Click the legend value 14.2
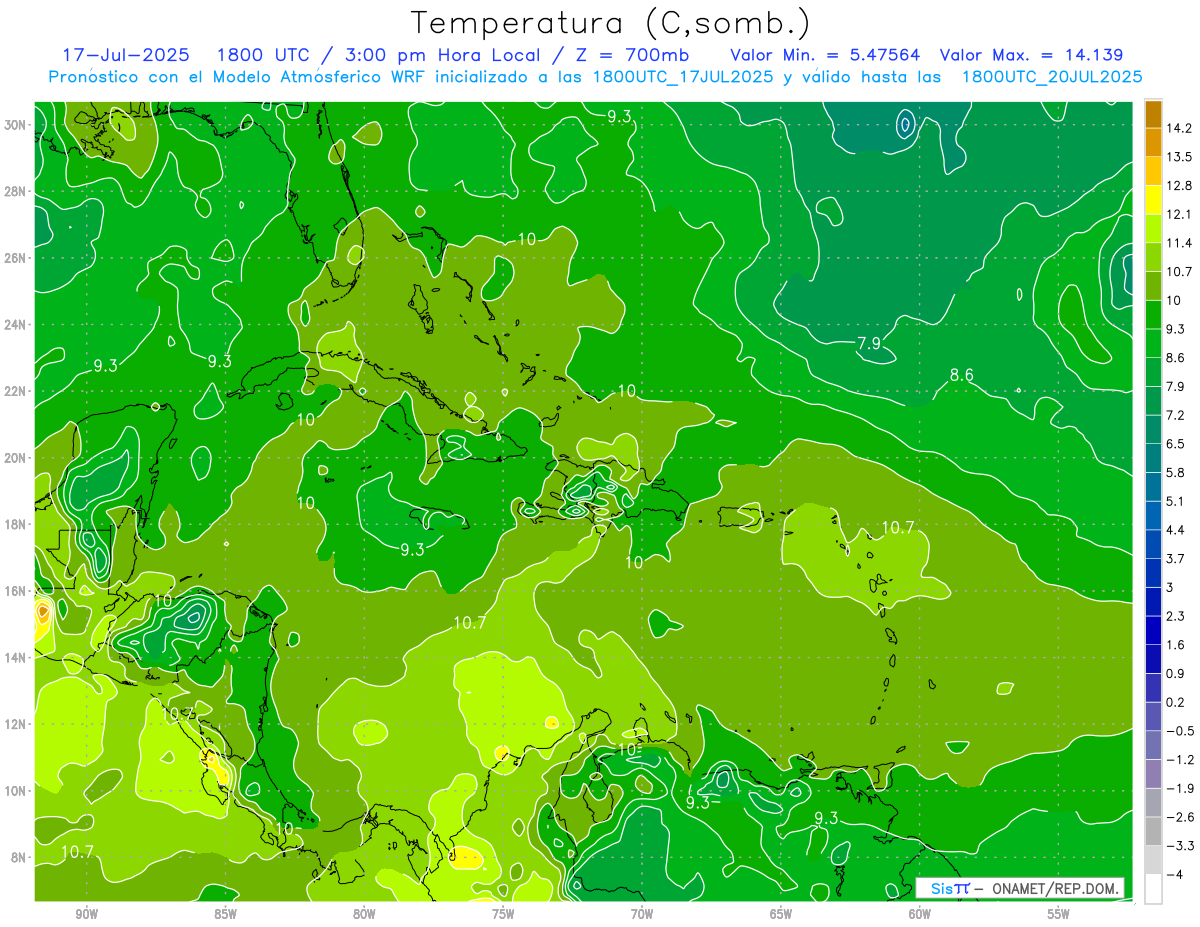 pyautogui.click(x=1179, y=128)
